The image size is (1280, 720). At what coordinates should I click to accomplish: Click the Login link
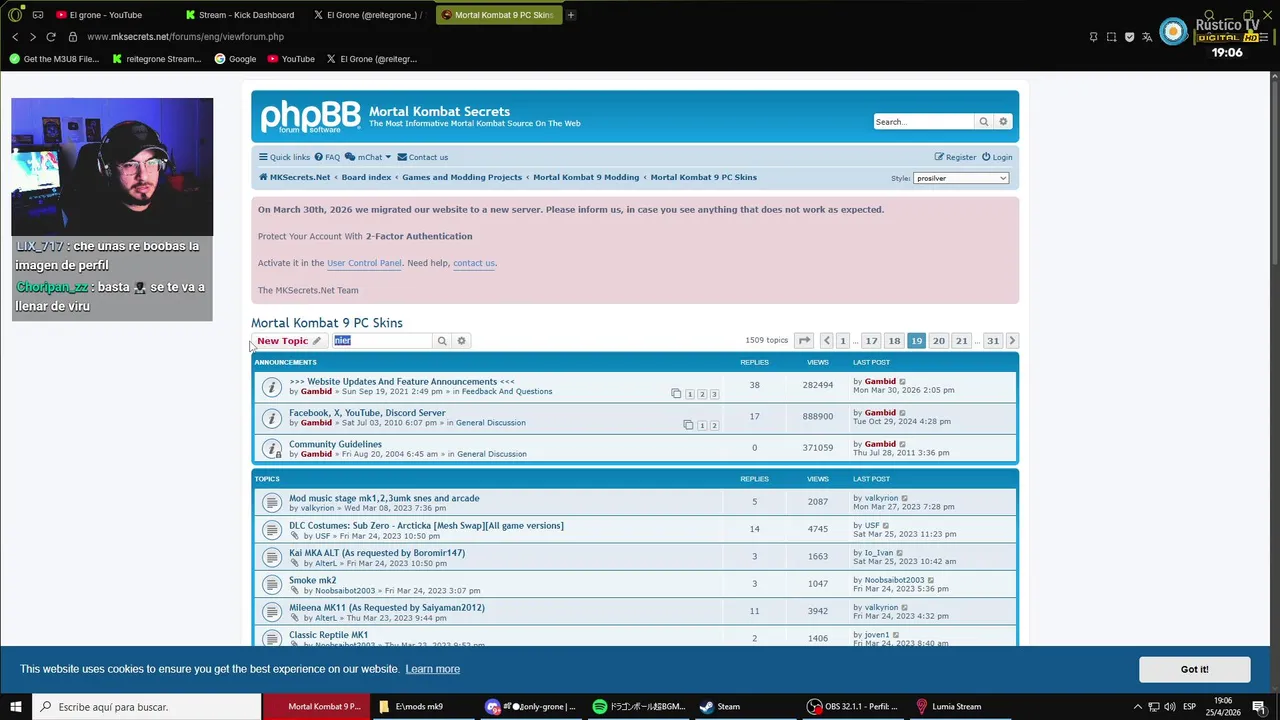(x=997, y=157)
